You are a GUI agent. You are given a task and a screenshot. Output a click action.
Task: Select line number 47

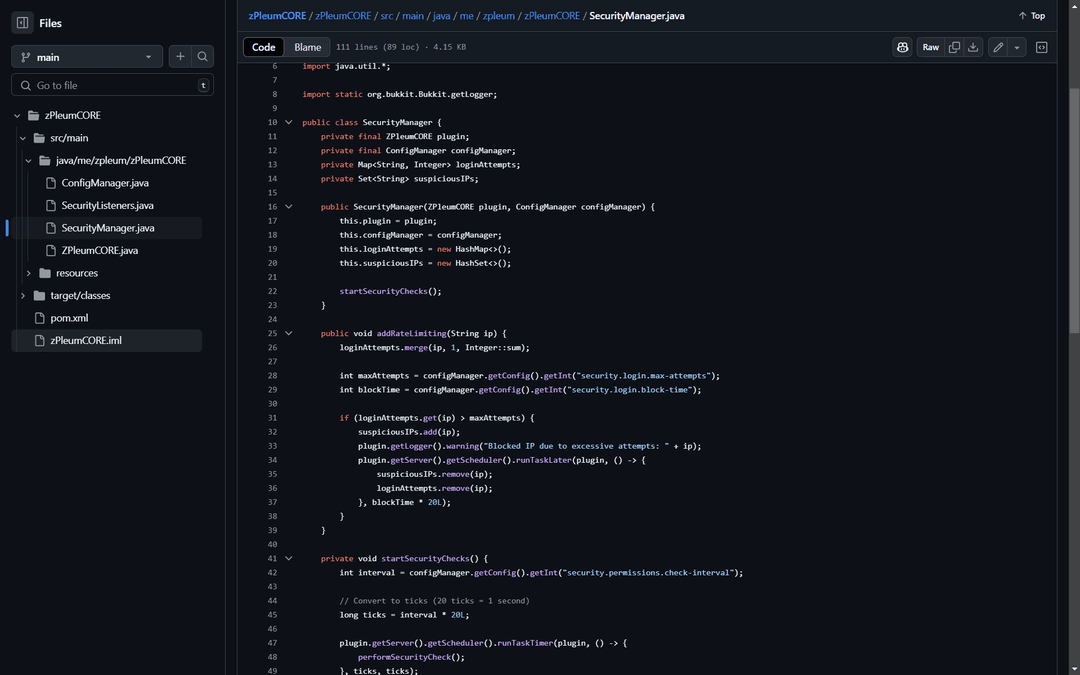pyautogui.click(x=273, y=643)
